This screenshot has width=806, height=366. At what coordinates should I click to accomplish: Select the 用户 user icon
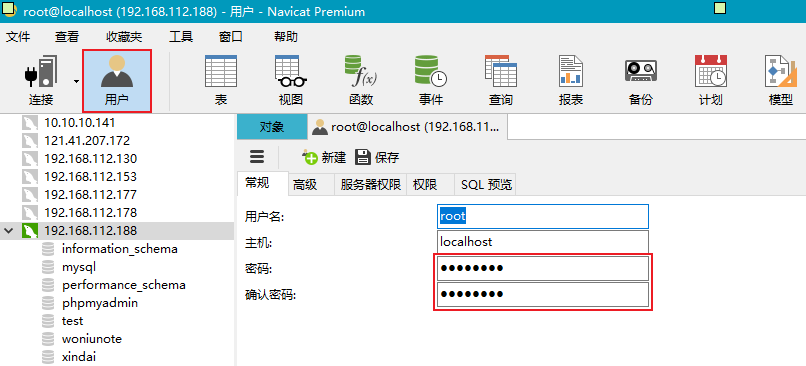pos(117,81)
